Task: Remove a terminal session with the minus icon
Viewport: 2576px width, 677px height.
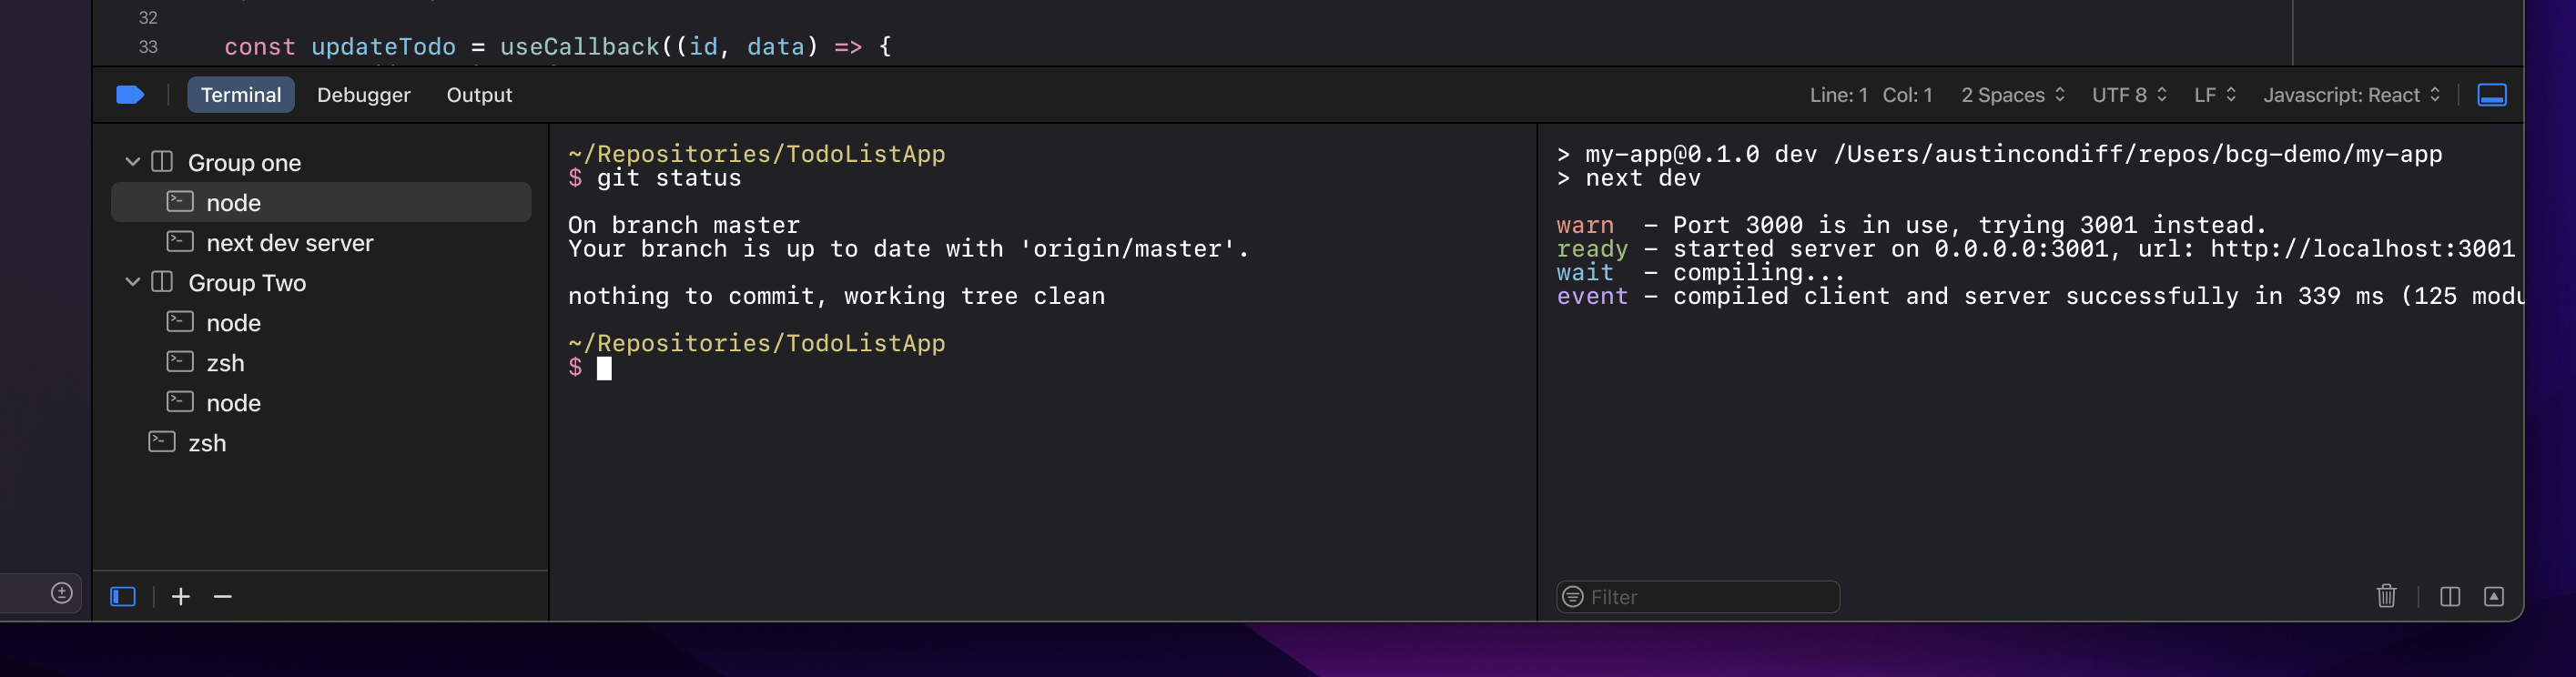Action: pos(222,596)
